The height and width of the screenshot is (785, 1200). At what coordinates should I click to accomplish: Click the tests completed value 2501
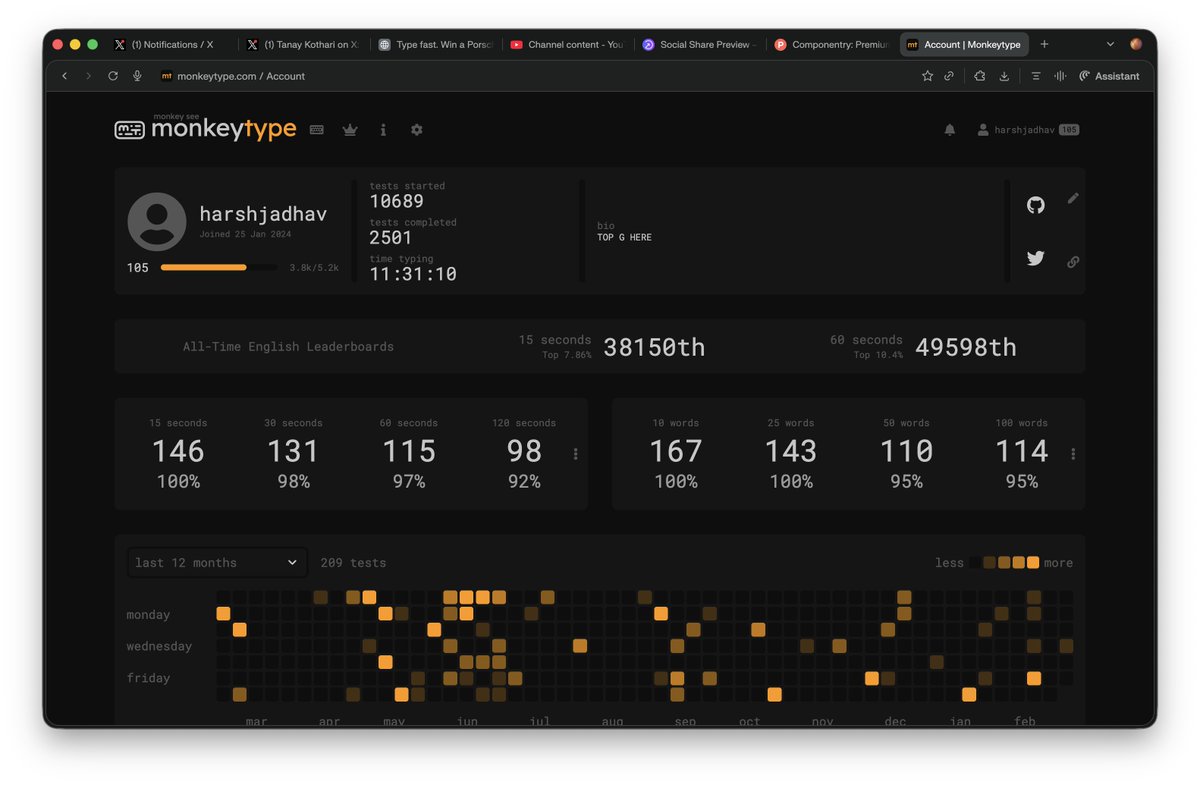[x=391, y=238]
